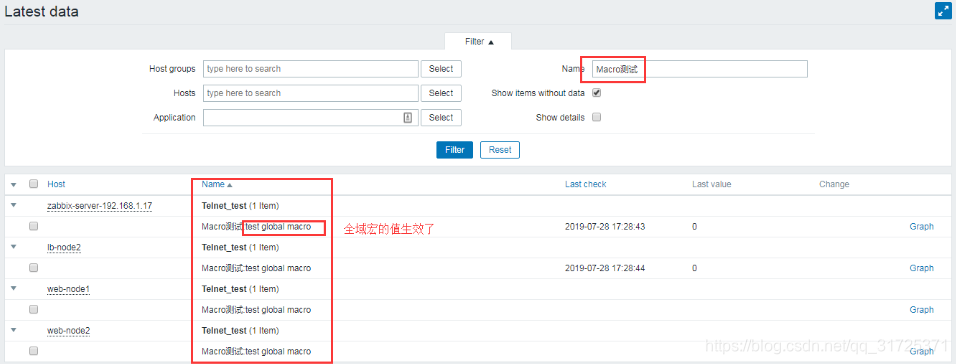Sort by Name column header
The width and height of the screenshot is (956, 364).
click(216, 184)
